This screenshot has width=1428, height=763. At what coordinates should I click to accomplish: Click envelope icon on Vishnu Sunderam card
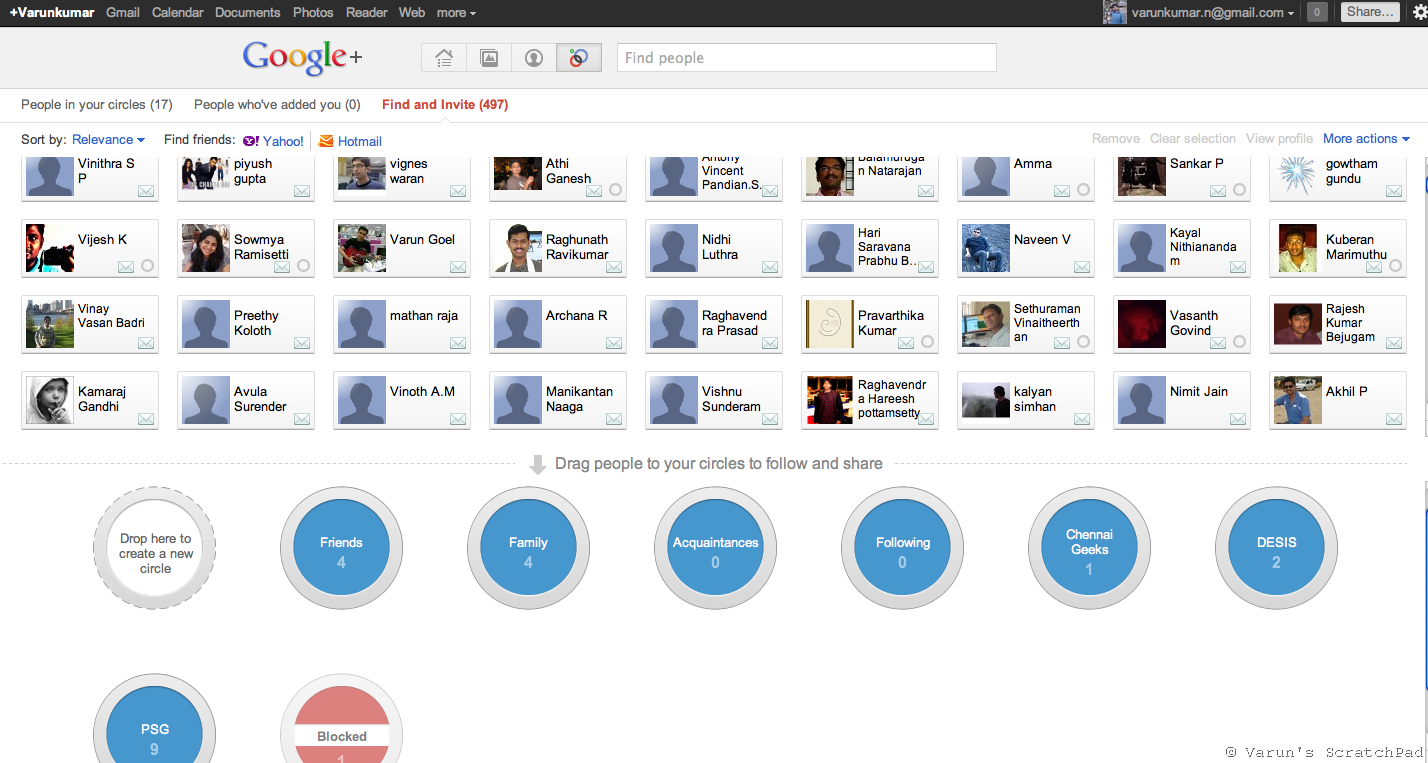(770, 419)
